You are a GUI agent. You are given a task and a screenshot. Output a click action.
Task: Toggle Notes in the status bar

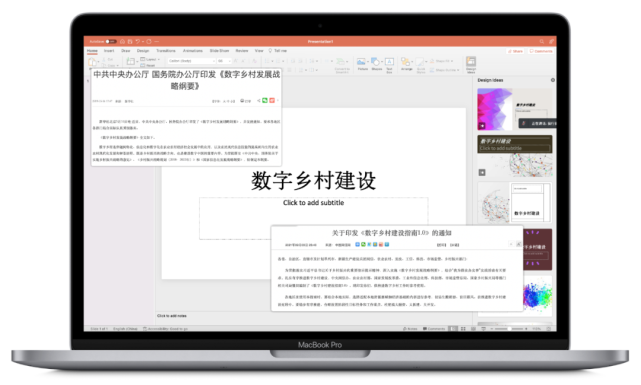pos(410,329)
